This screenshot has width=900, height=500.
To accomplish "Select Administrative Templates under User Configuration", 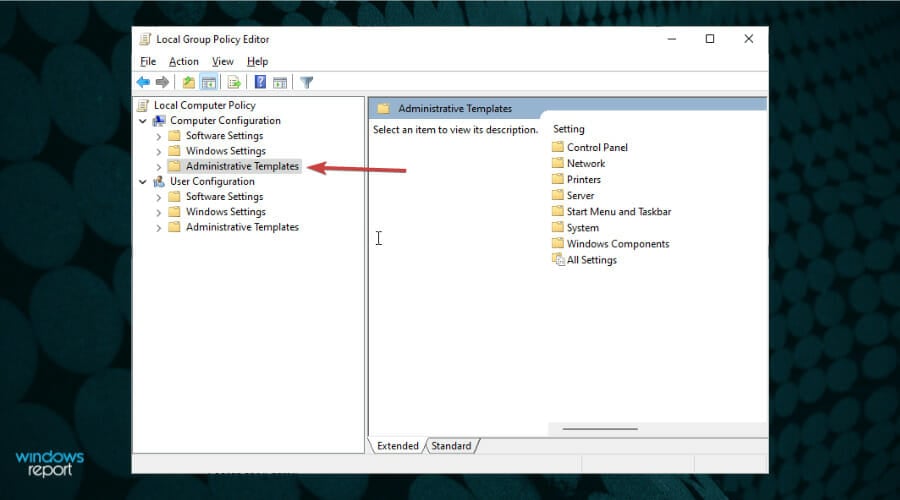I will (x=242, y=227).
